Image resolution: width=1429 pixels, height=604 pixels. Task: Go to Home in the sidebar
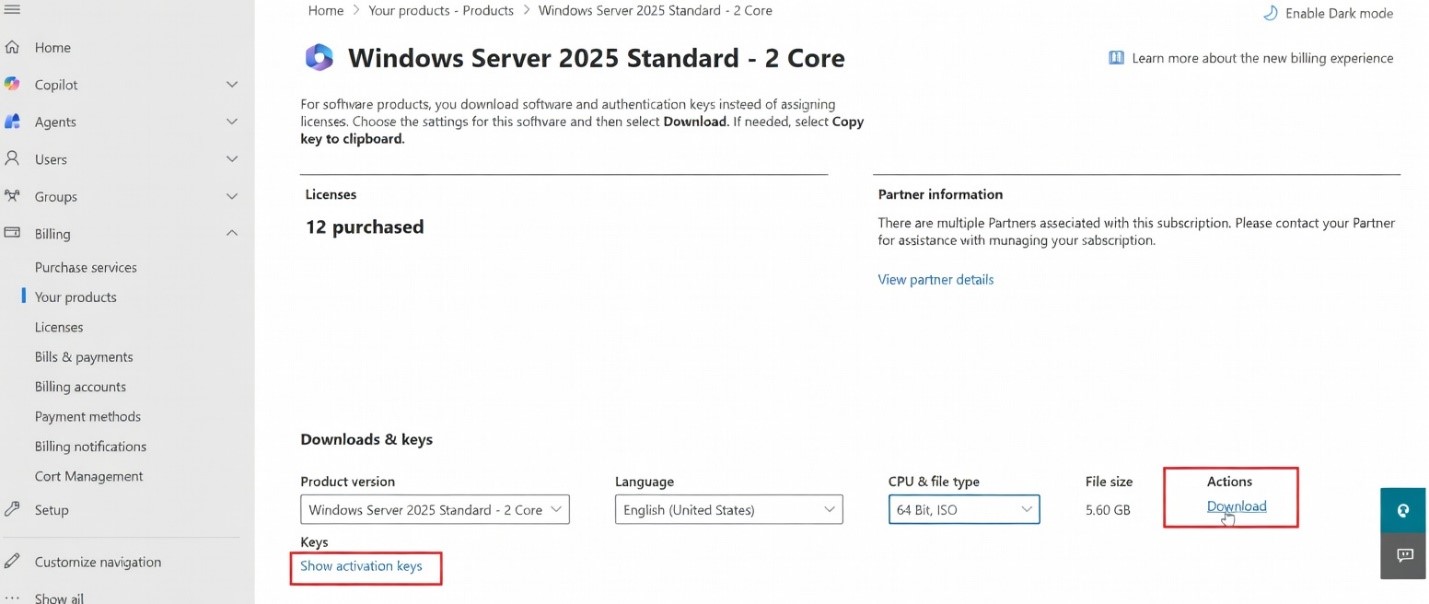point(52,47)
